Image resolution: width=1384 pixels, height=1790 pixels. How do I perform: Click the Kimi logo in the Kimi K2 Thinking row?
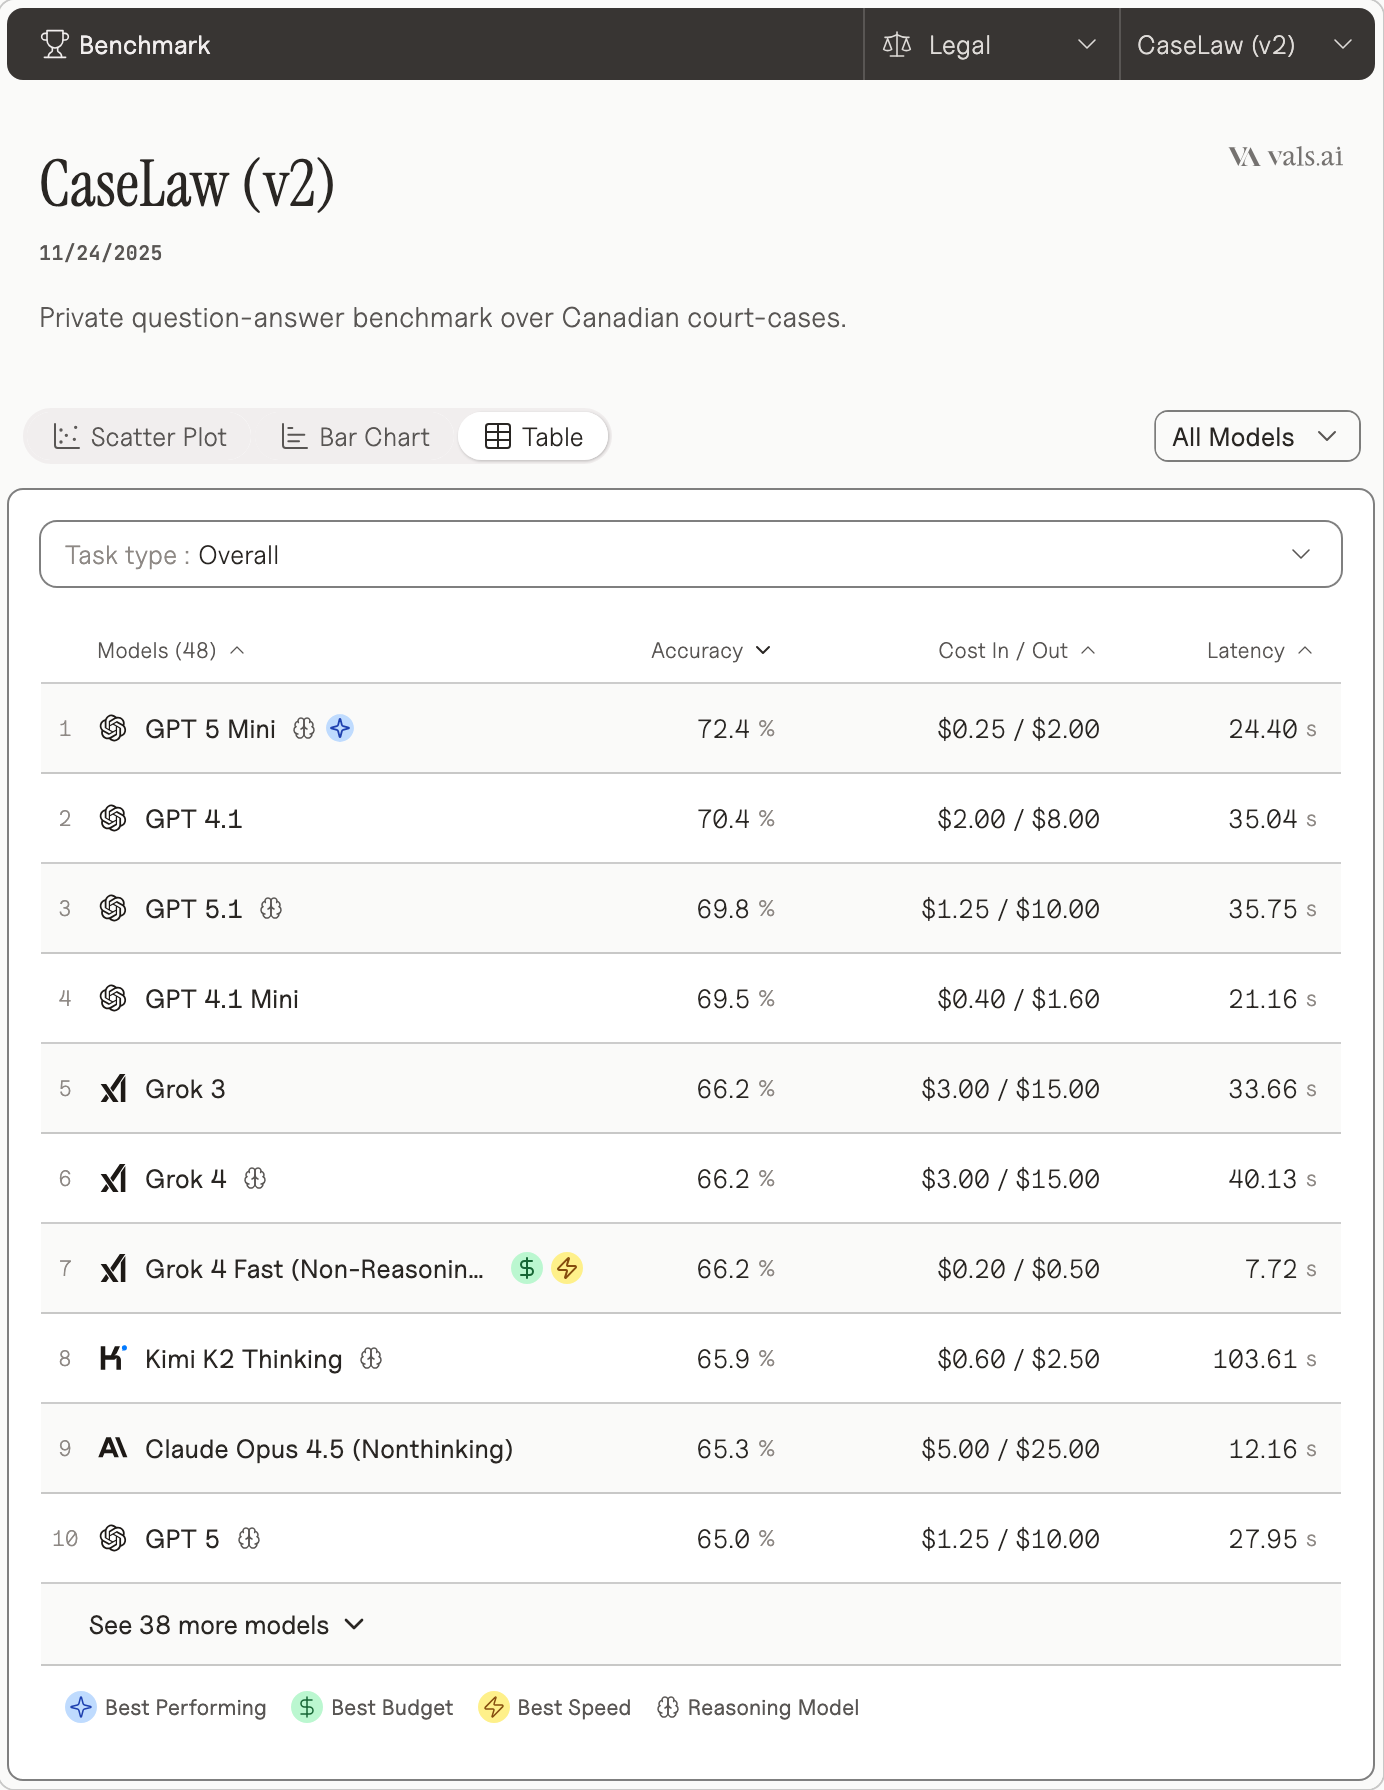tap(113, 1359)
